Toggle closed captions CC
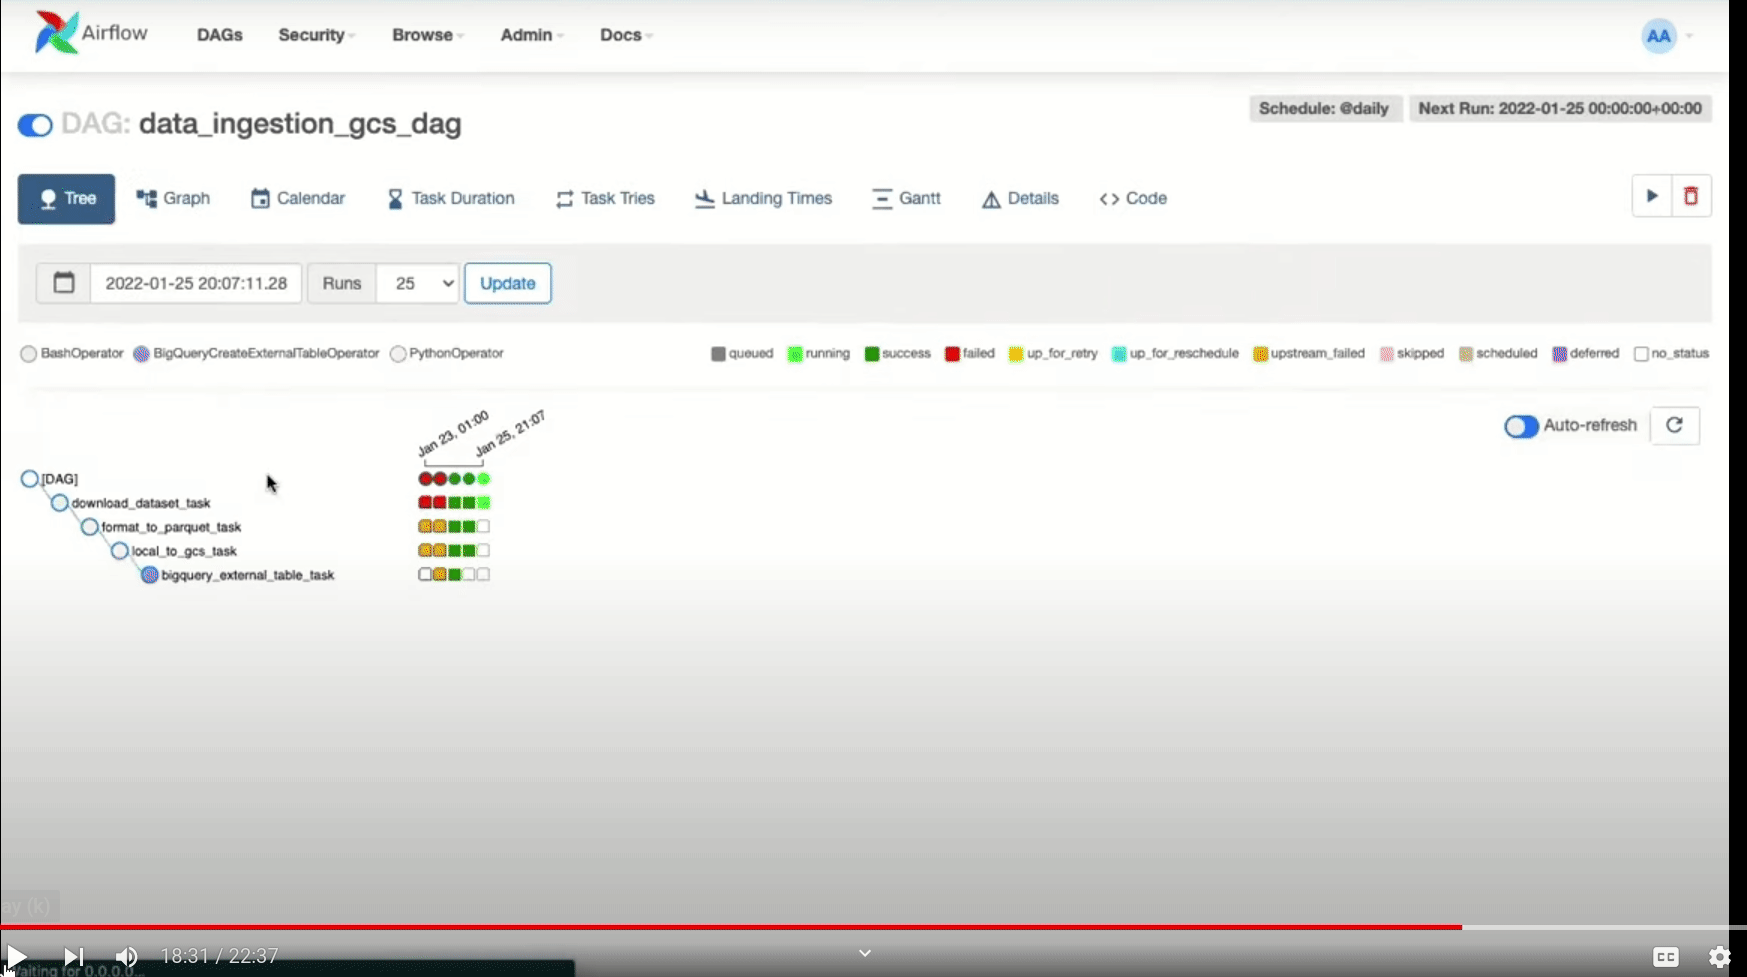This screenshot has width=1747, height=977. tap(1666, 957)
